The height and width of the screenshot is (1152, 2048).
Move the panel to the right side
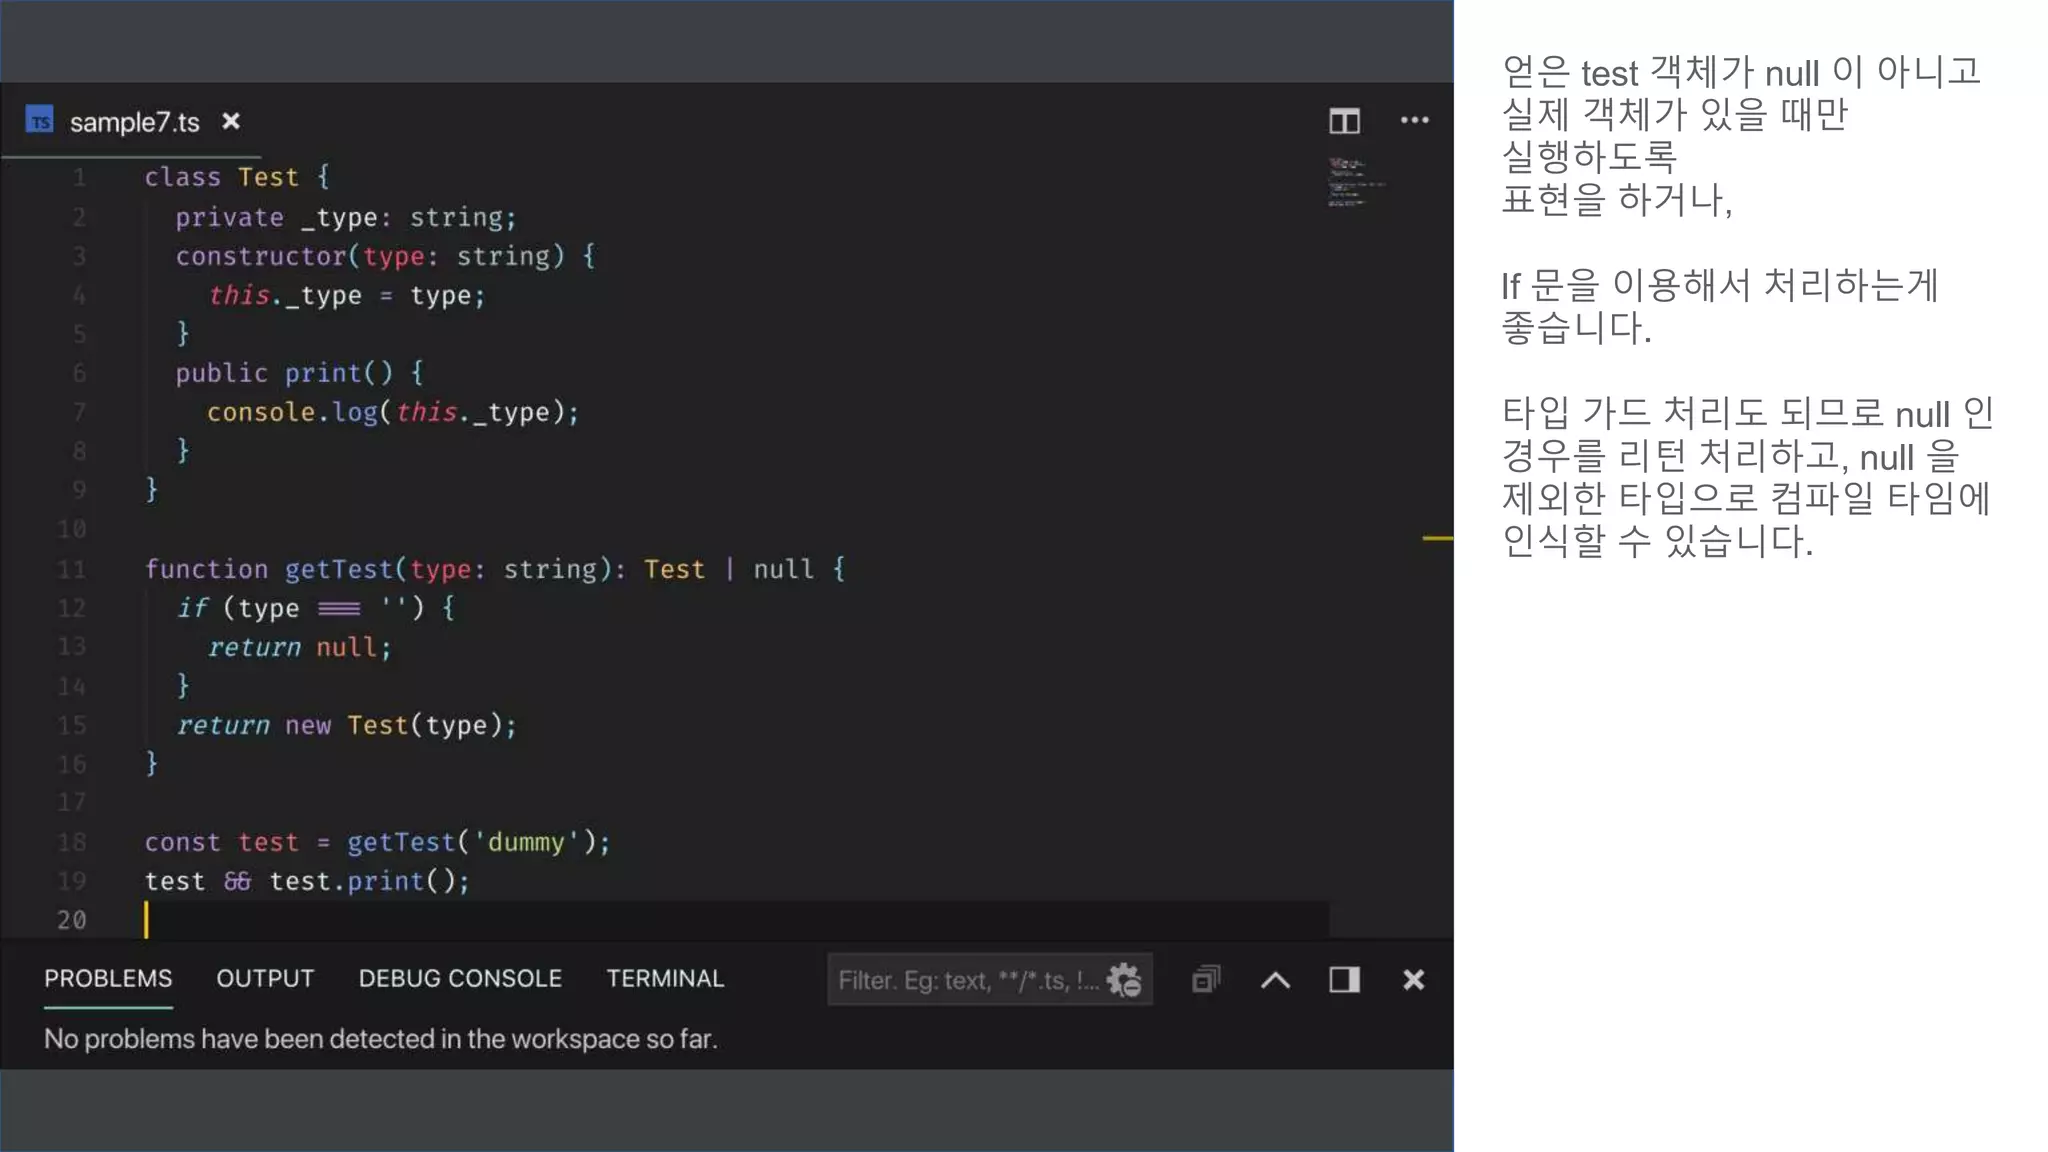pos(1344,979)
